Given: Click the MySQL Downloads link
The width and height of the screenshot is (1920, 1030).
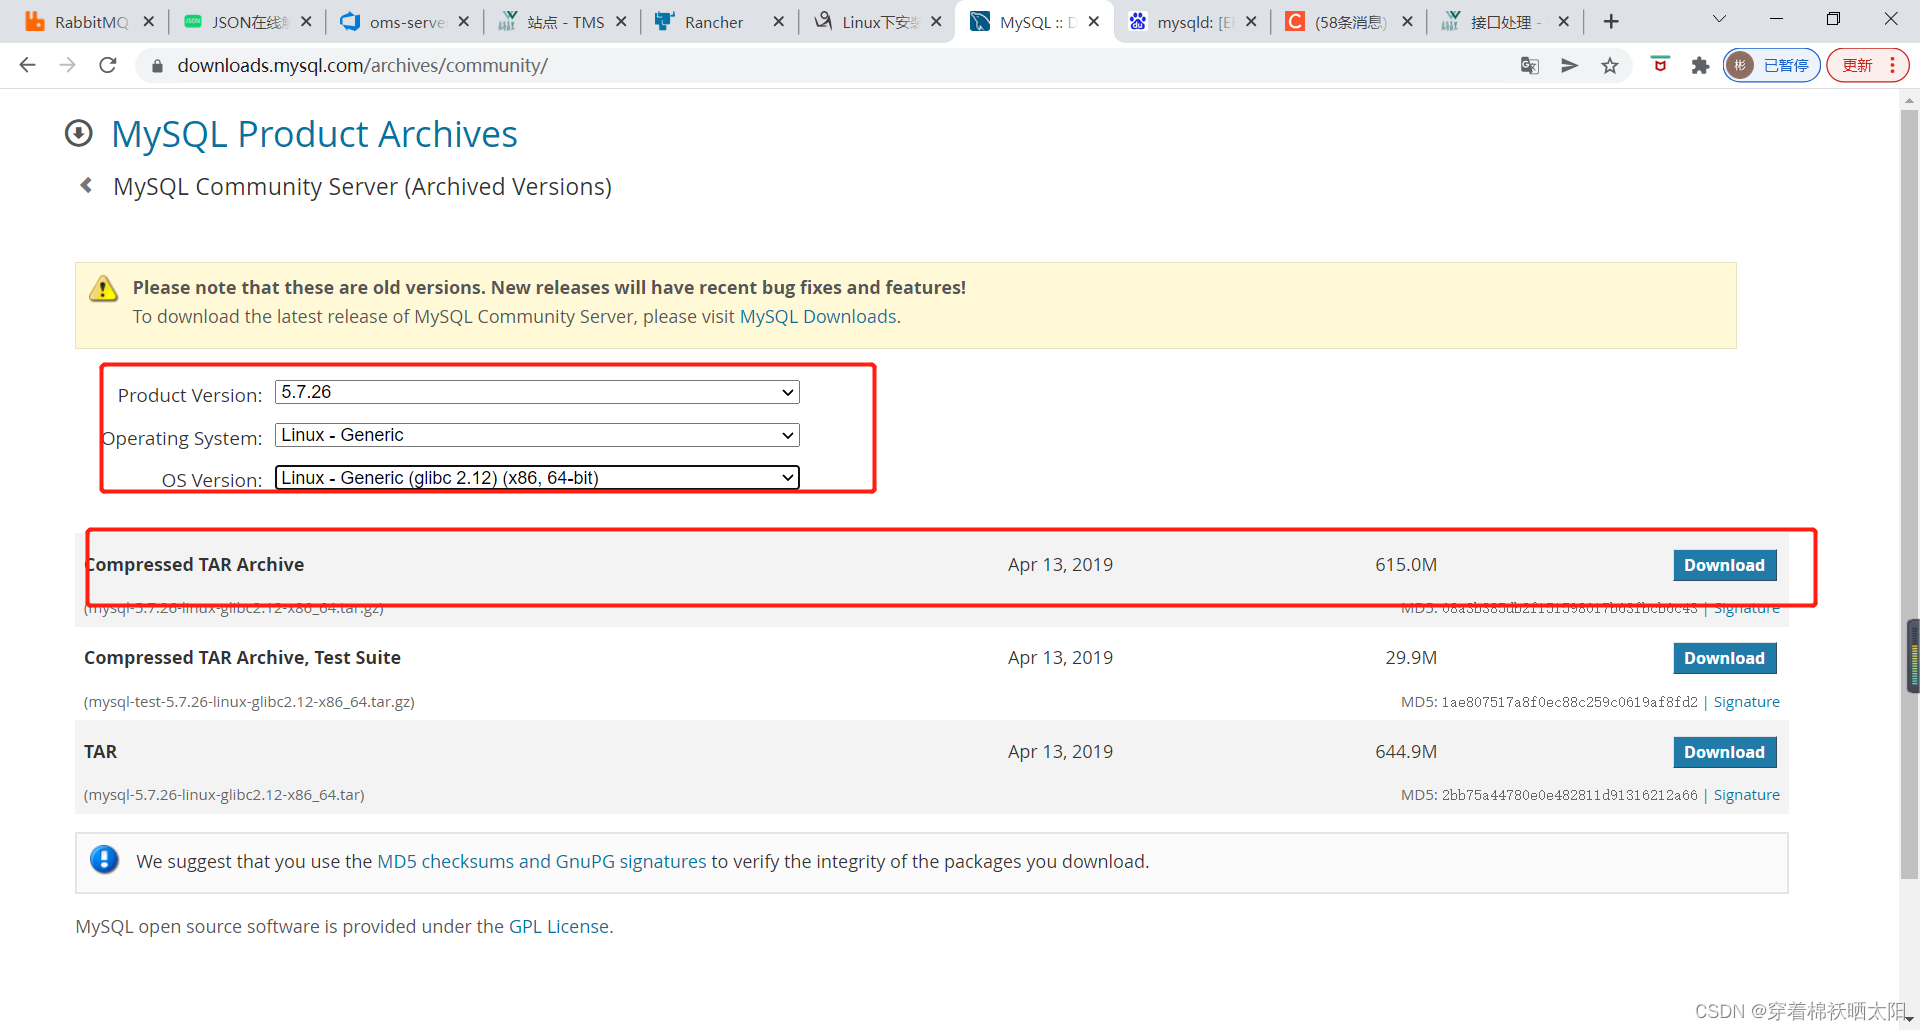Looking at the screenshot, I should click(817, 316).
